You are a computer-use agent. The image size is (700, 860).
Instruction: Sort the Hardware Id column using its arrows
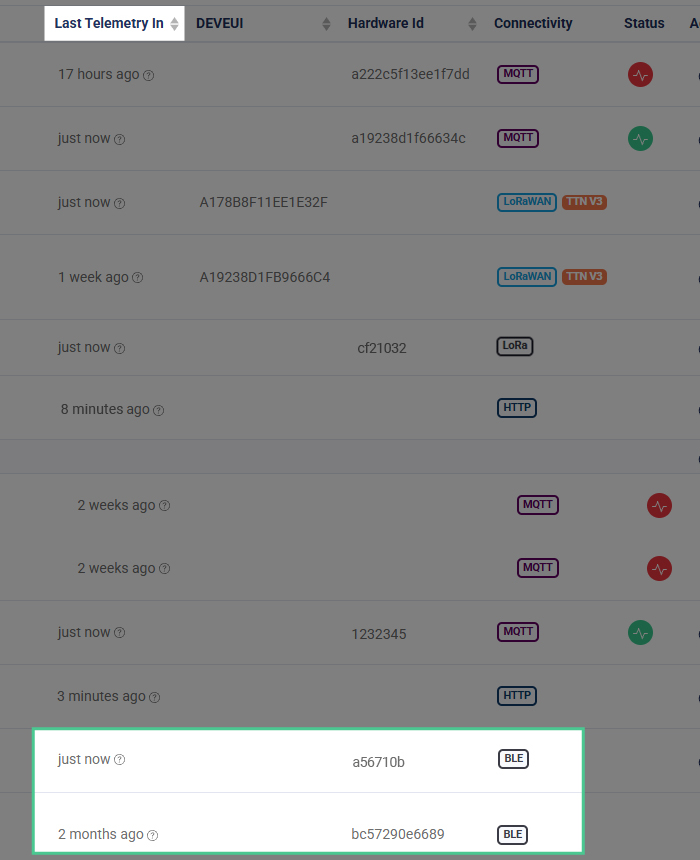(x=472, y=24)
